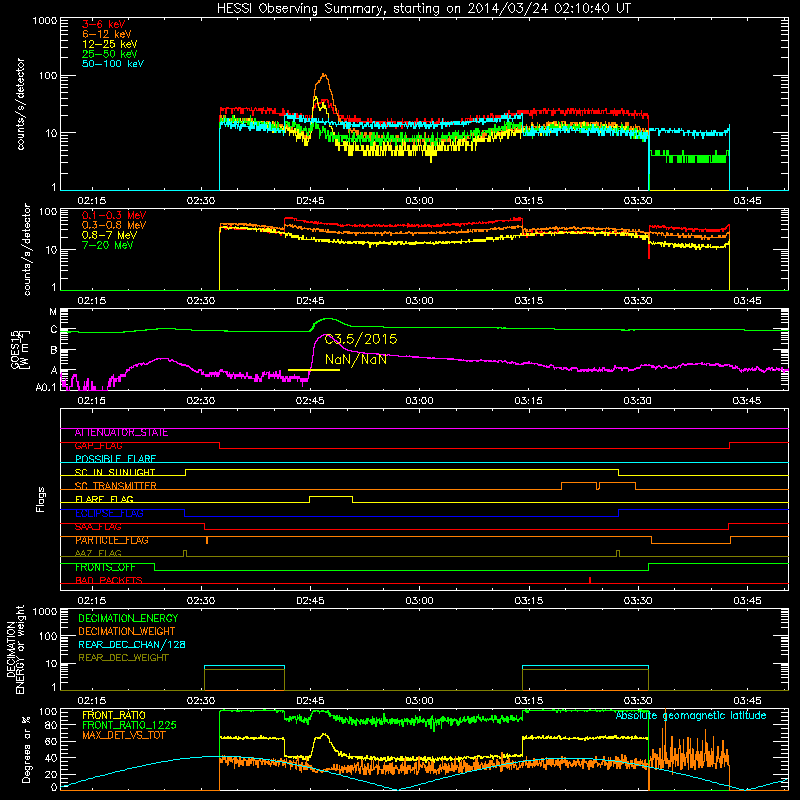Click the raised FLARE_FLAG segment near 02:45
The height and width of the screenshot is (800, 800).
click(331, 496)
